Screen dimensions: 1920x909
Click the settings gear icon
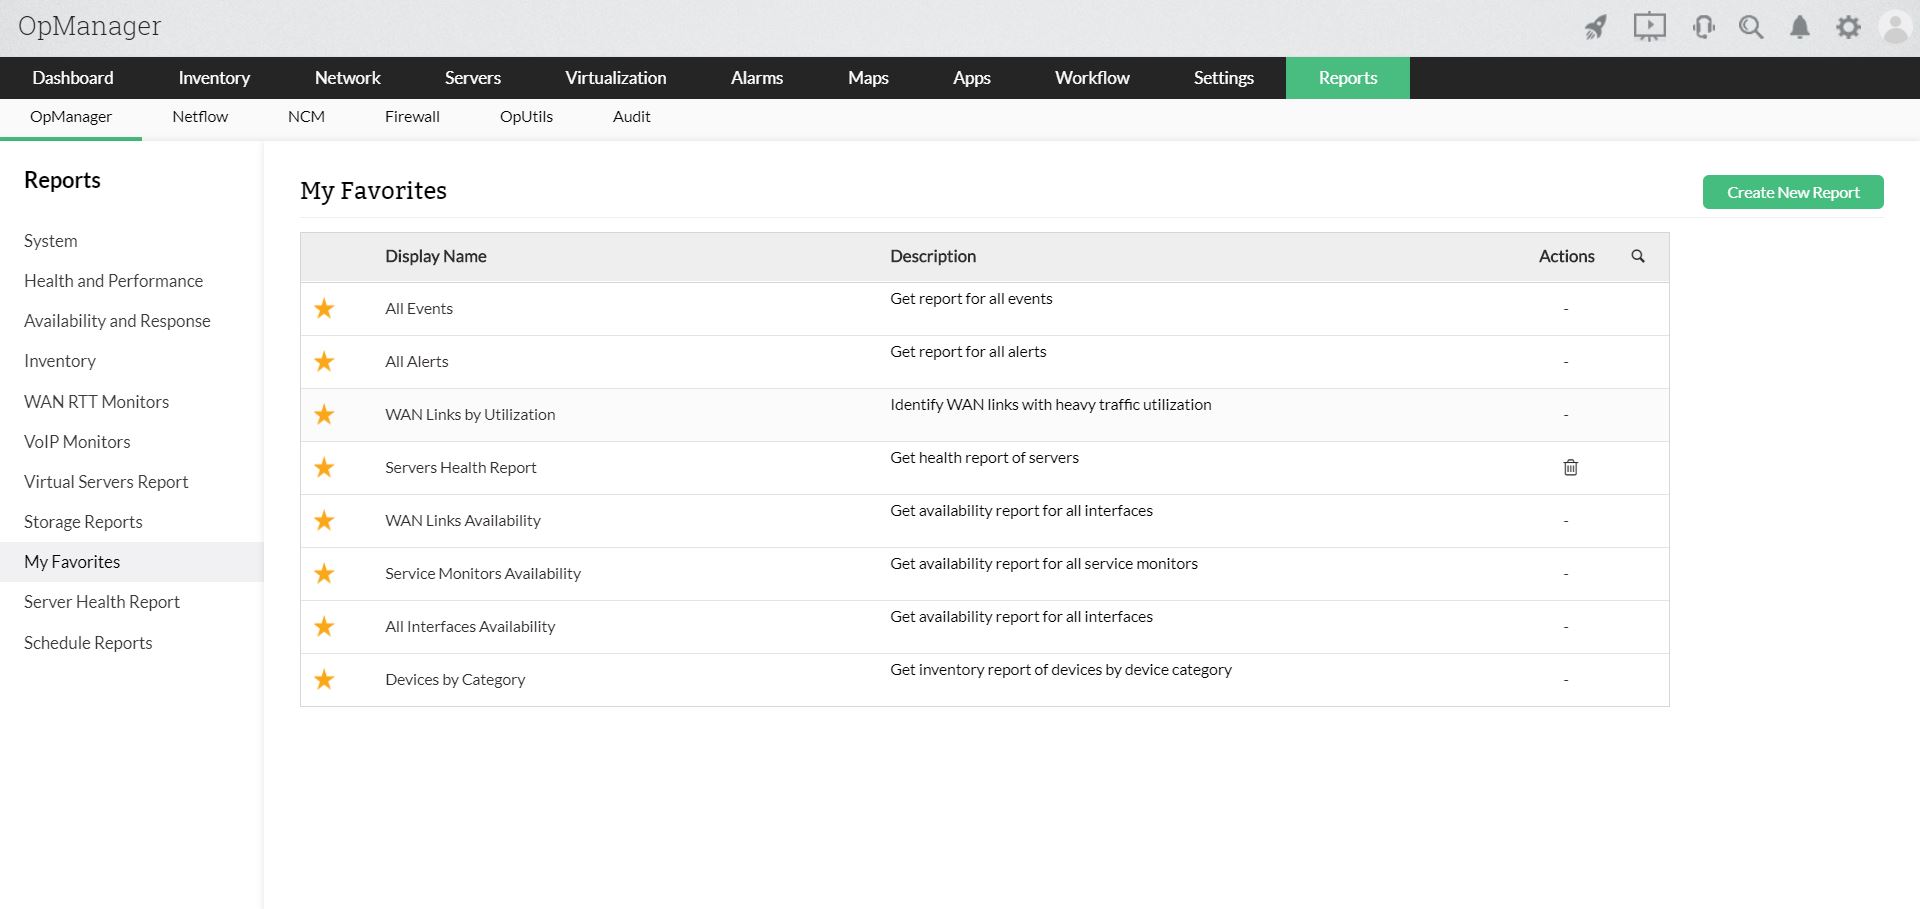pyautogui.click(x=1848, y=27)
